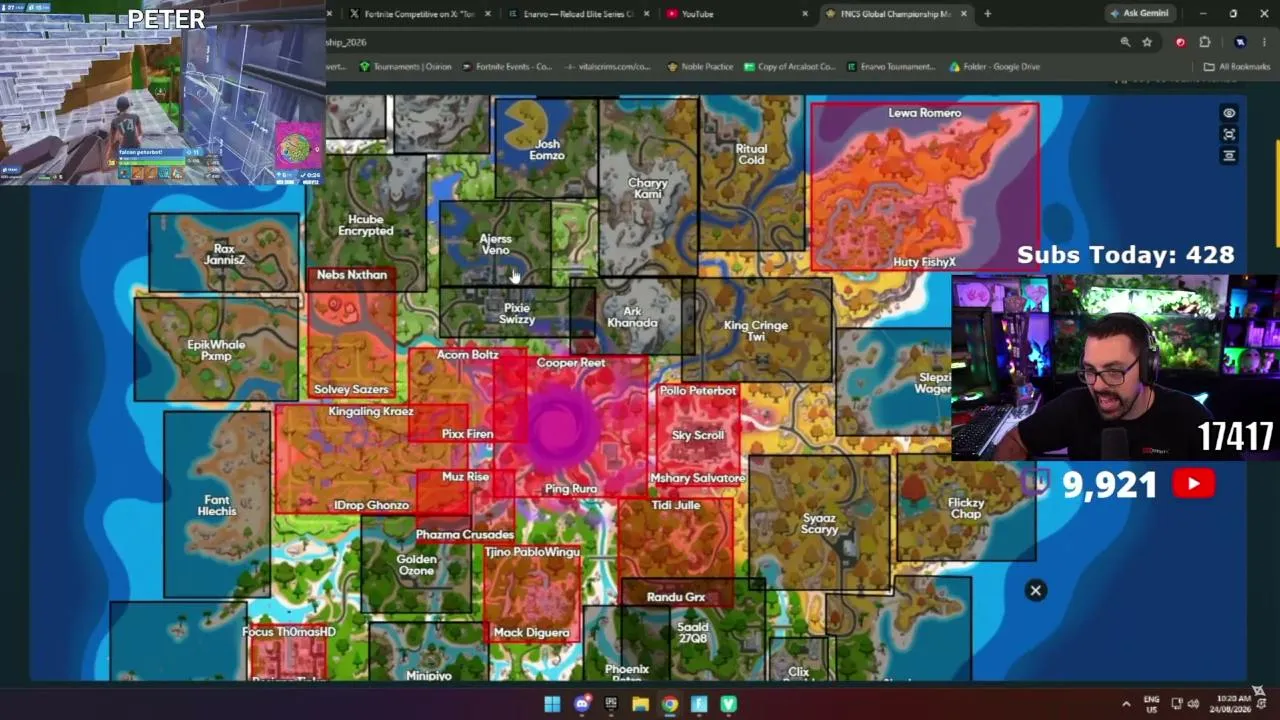Click the map expand-height icon below the frame icon
Image resolution: width=1280 pixels, height=720 pixels.
[1229, 155]
